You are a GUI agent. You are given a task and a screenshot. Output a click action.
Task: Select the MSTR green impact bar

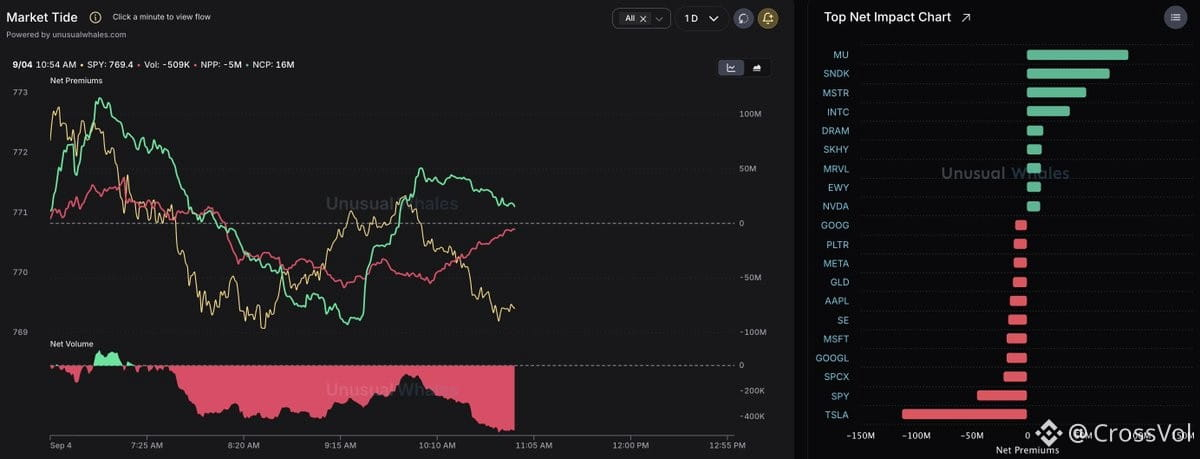pos(1056,93)
